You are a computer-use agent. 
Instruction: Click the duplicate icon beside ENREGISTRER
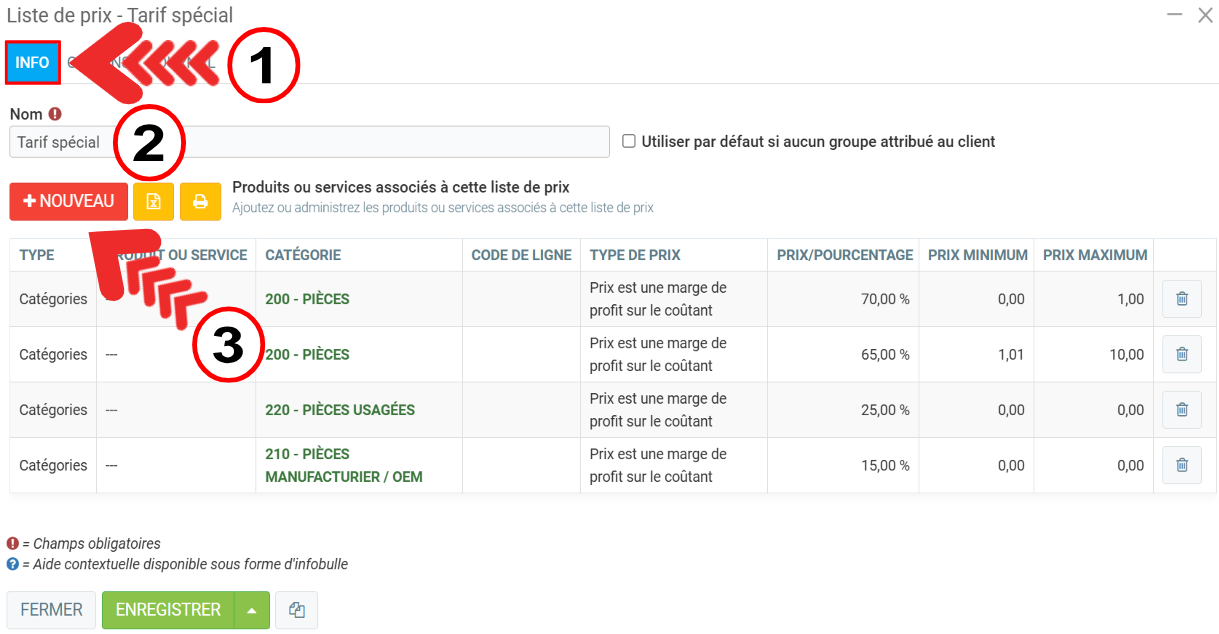(x=296, y=610)
